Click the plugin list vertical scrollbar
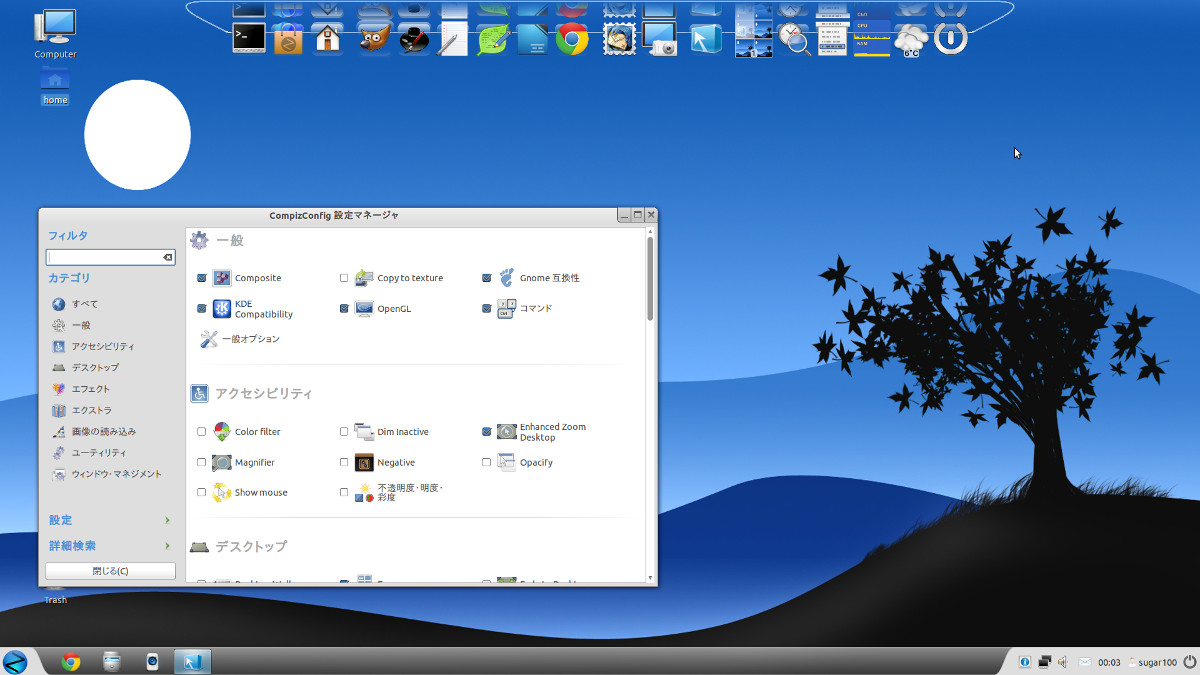The width and height of the screenshot is (1200, 675). coord(651,279)
